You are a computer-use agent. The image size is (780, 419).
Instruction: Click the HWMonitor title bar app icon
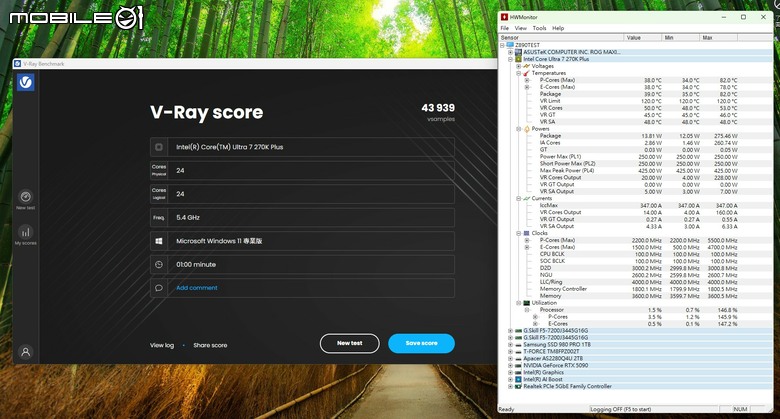(504, 17)
